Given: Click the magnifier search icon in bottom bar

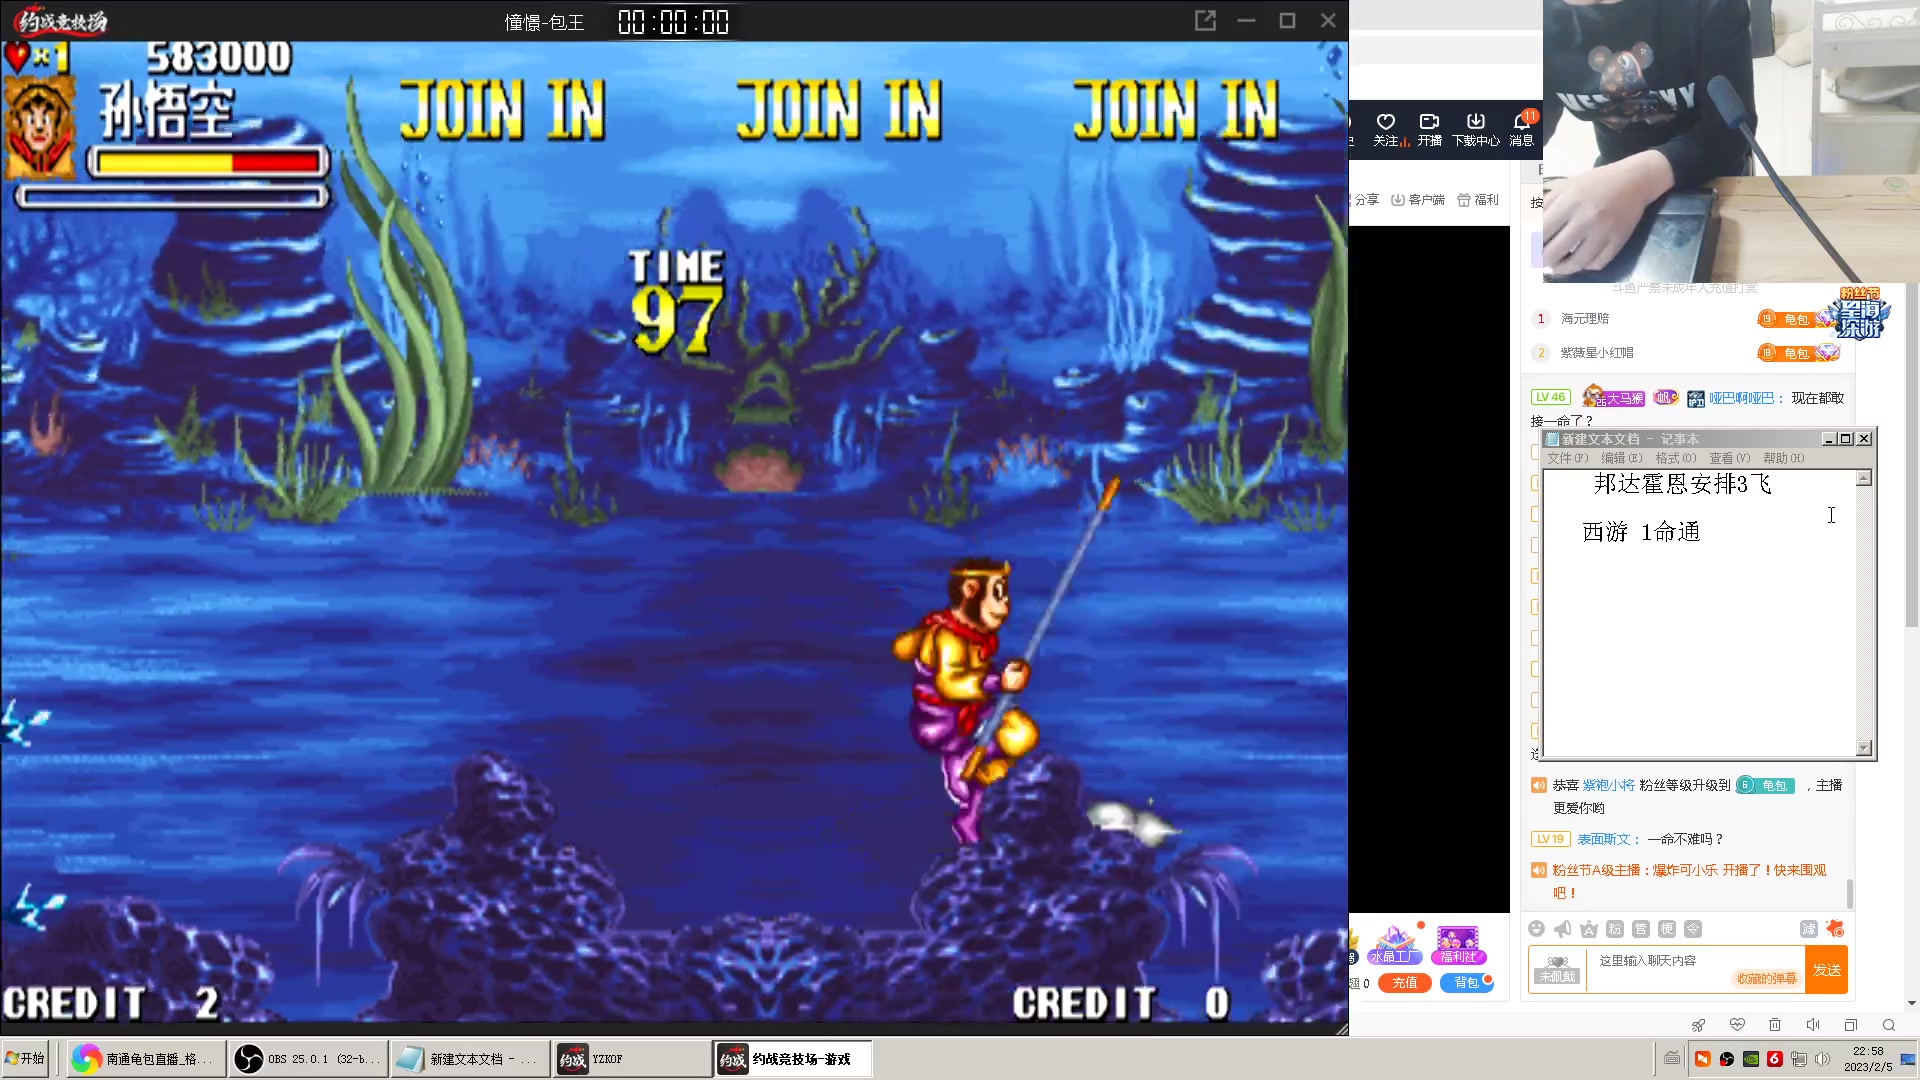Looking at the screenshot, I should (1889, 1025).
